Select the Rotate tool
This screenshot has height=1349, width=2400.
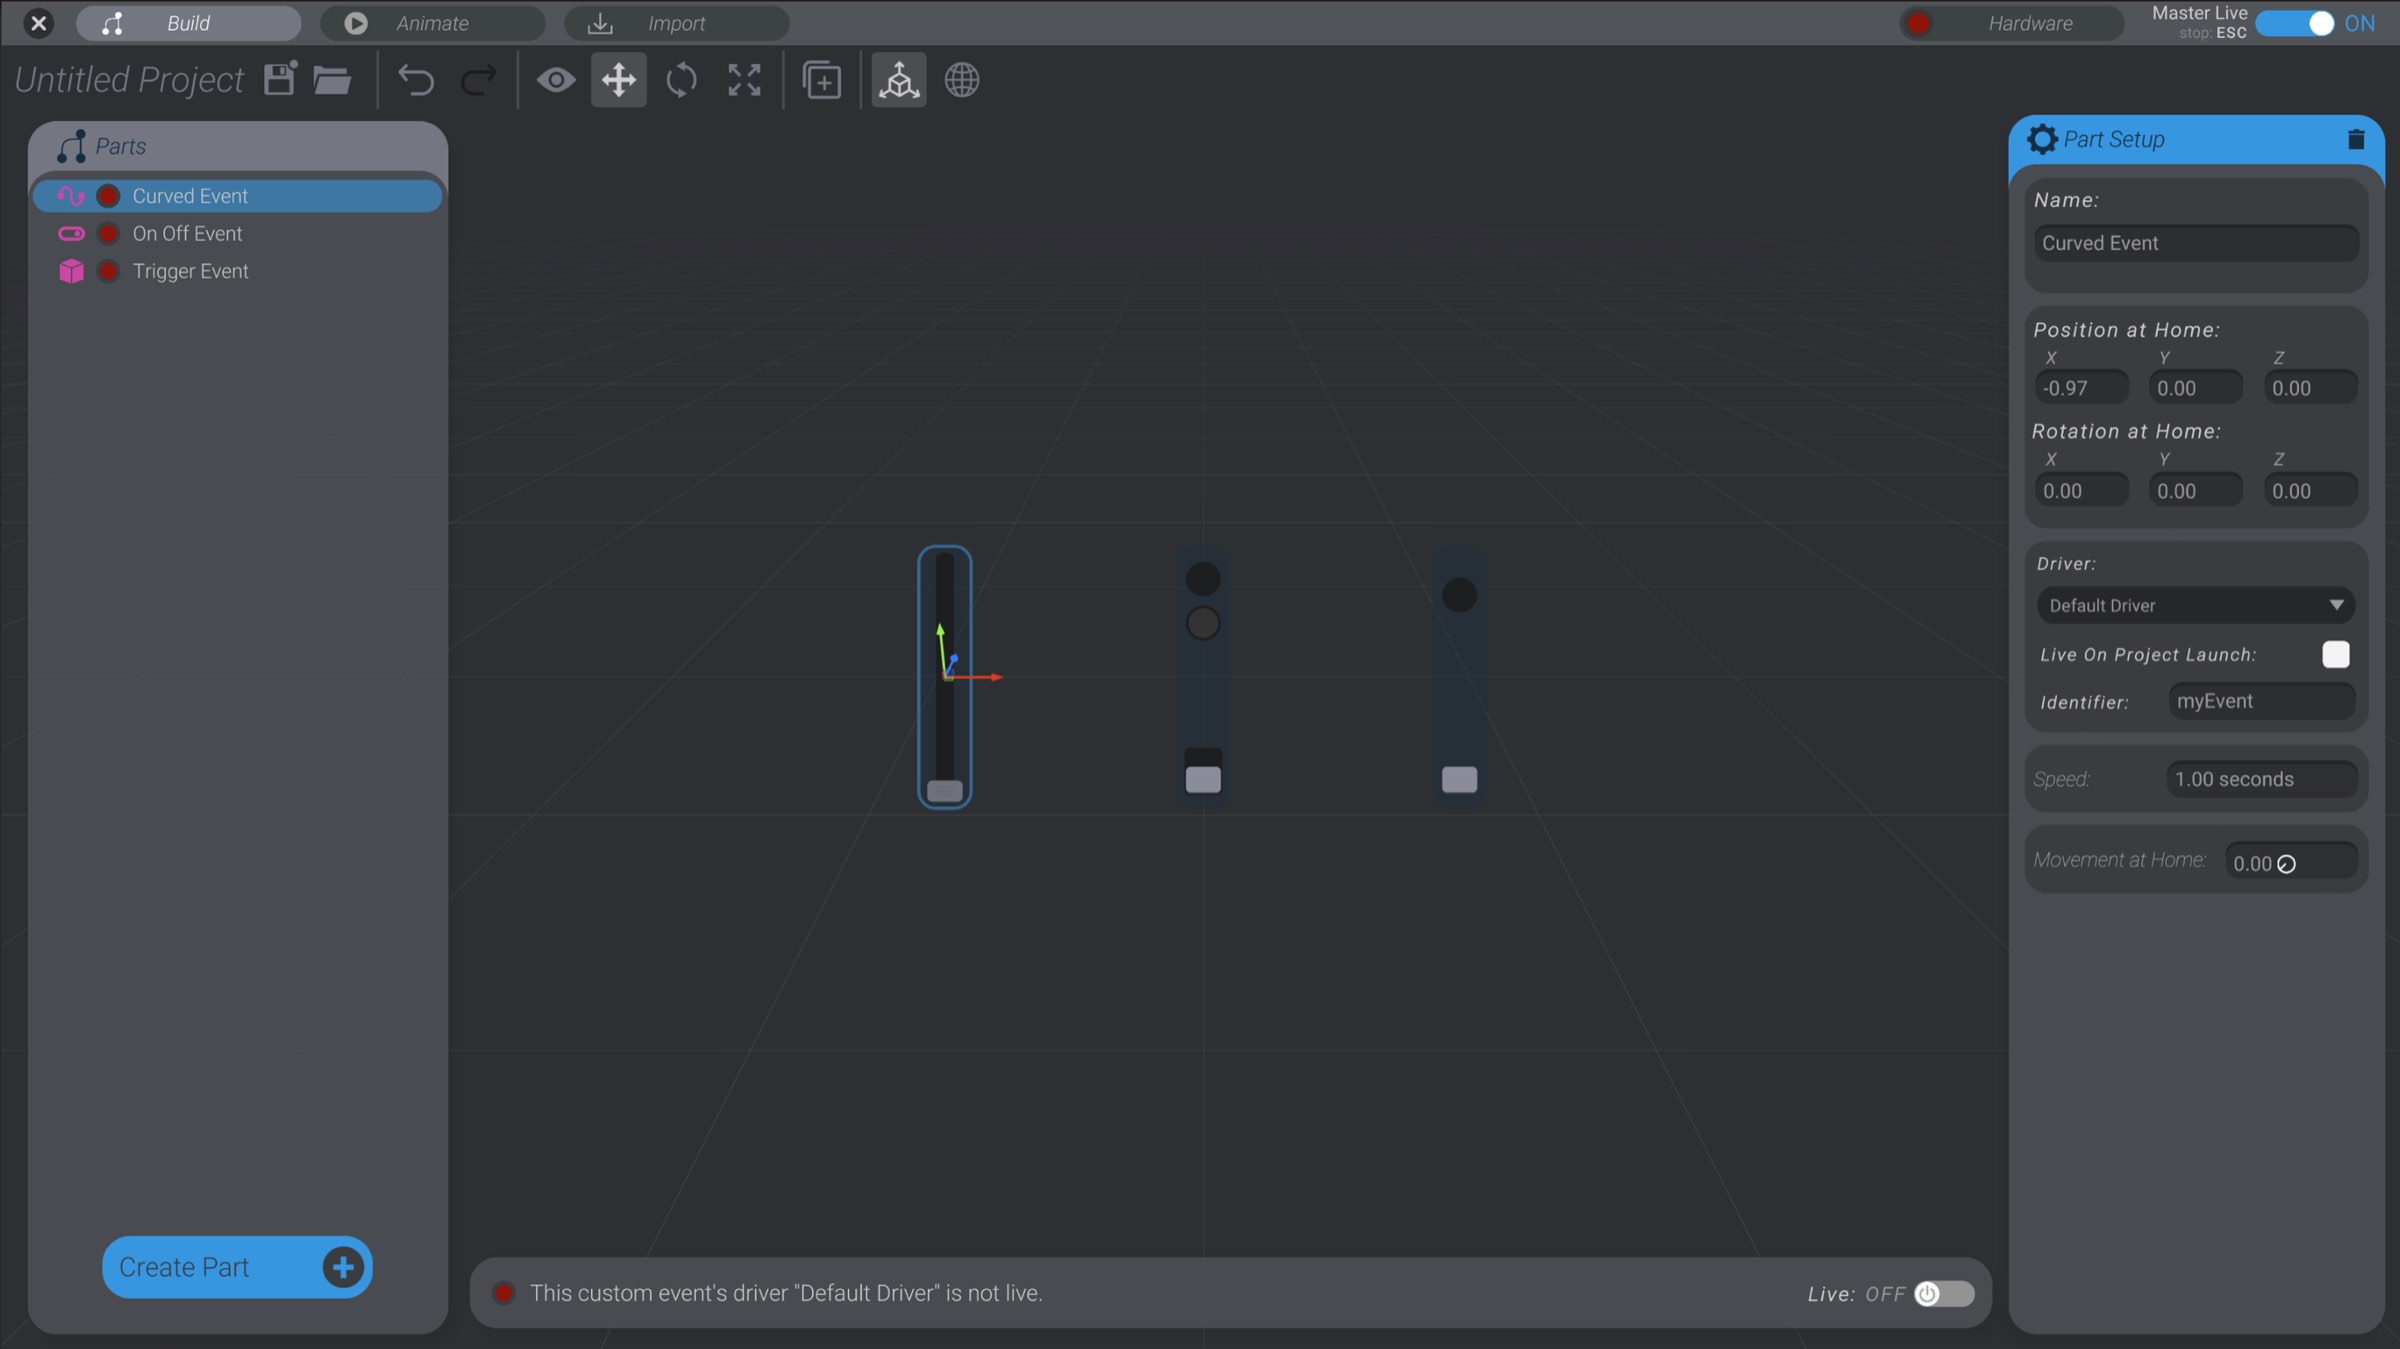pyautogui.click(x=681, y=80)
